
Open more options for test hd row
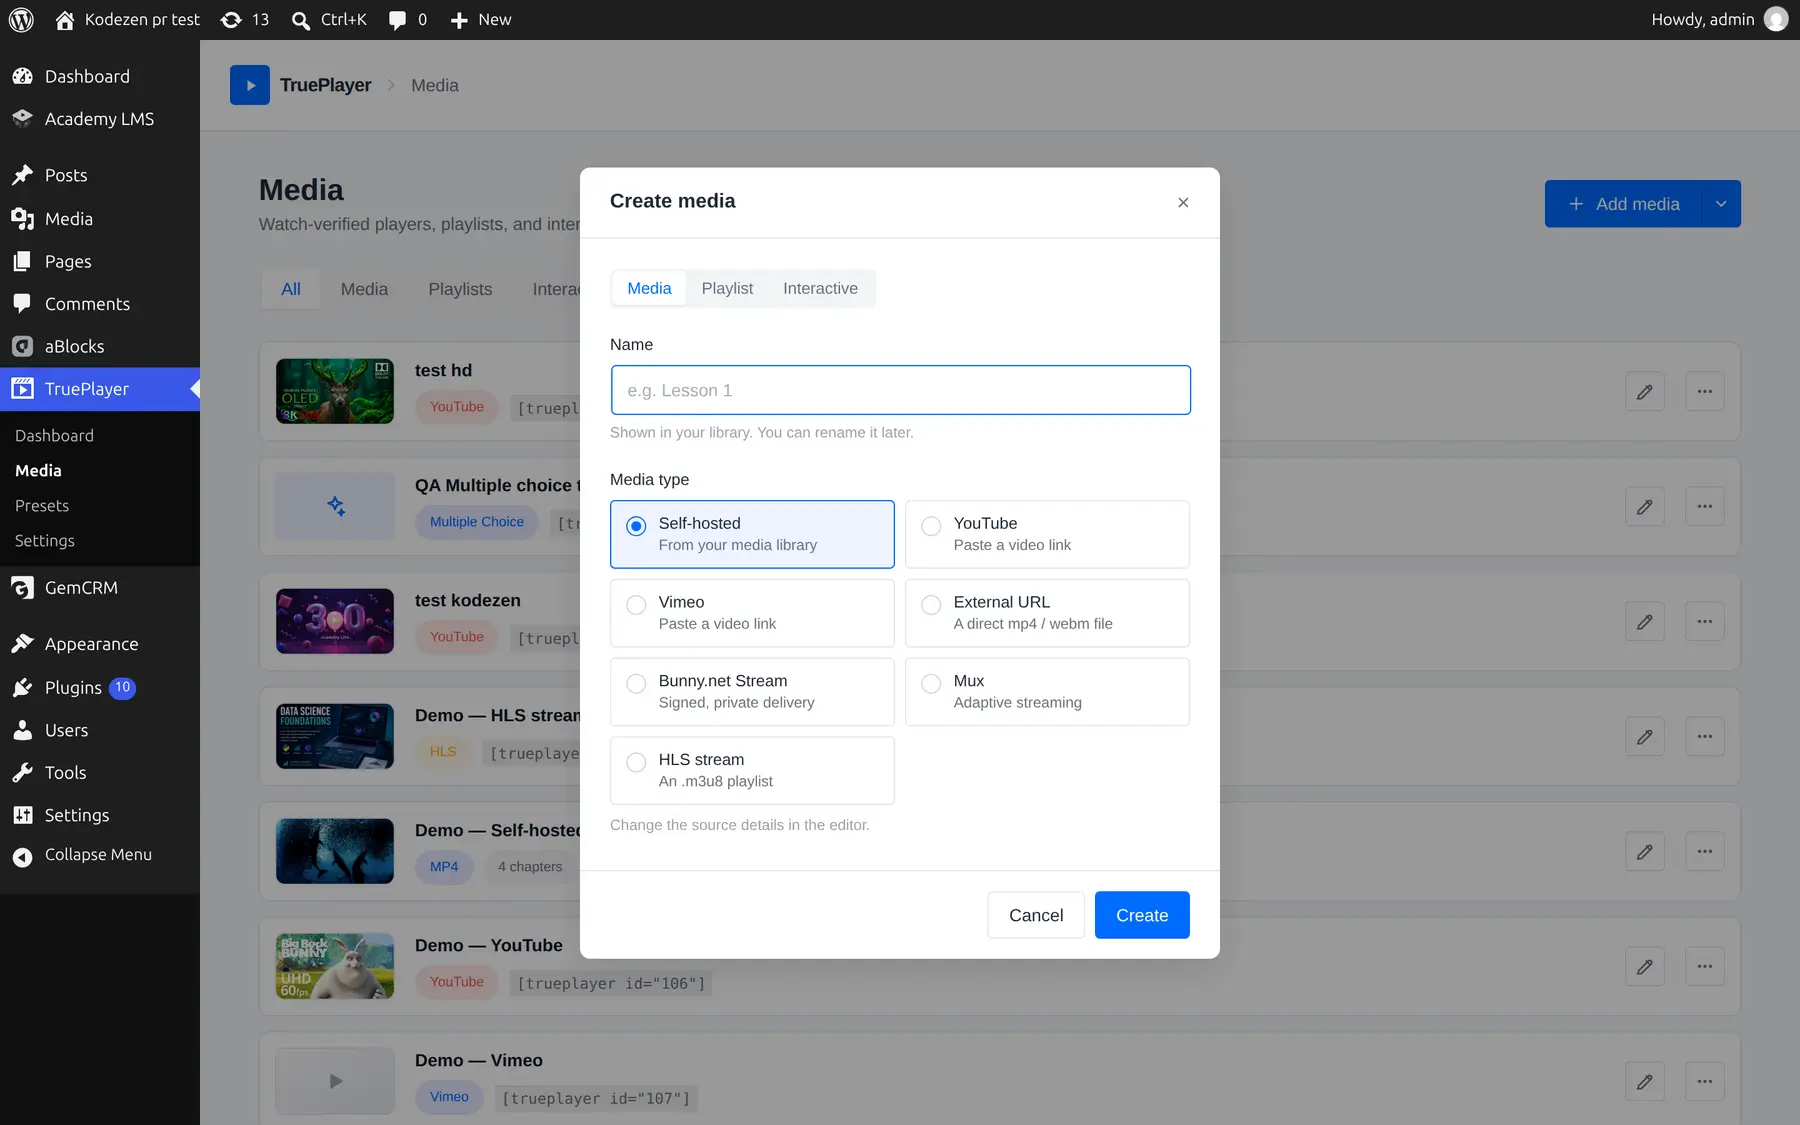point(1705,392)
